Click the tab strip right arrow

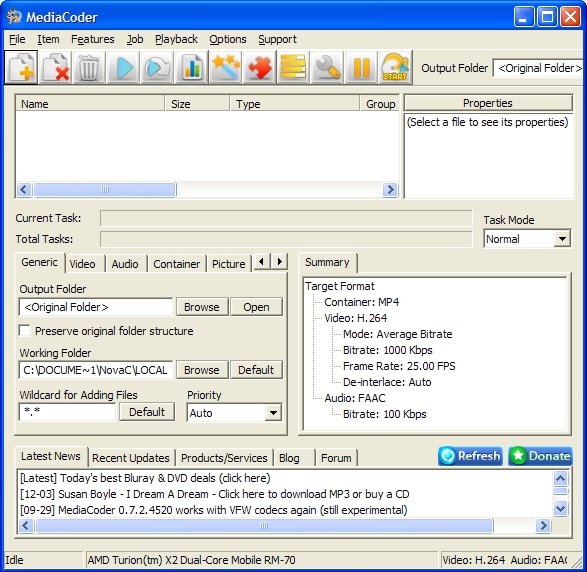[x=279, y=261]
